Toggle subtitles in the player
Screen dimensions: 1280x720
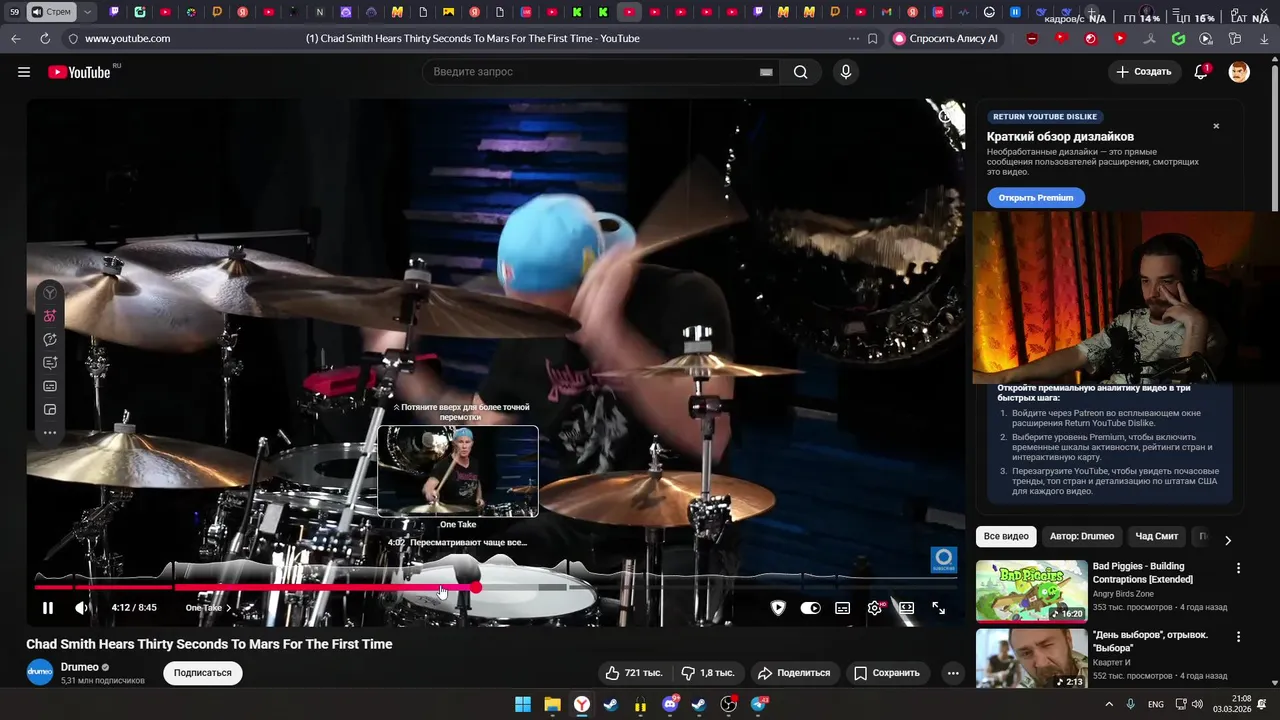coord(843,607)
